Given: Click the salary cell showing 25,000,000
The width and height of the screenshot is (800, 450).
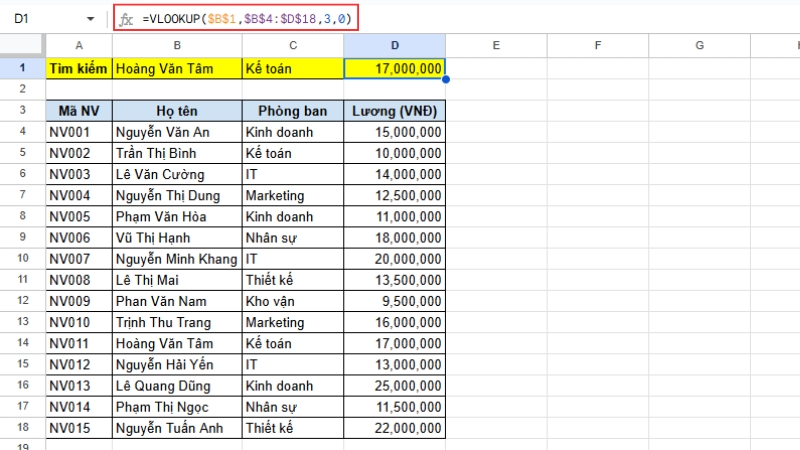Looking at the screenshot, I should tap(394, 385).
